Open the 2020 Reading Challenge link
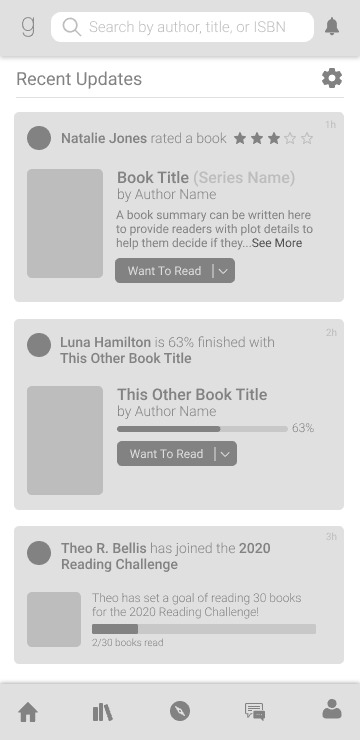Screen dimensions: 360x740 coord(166,556)
